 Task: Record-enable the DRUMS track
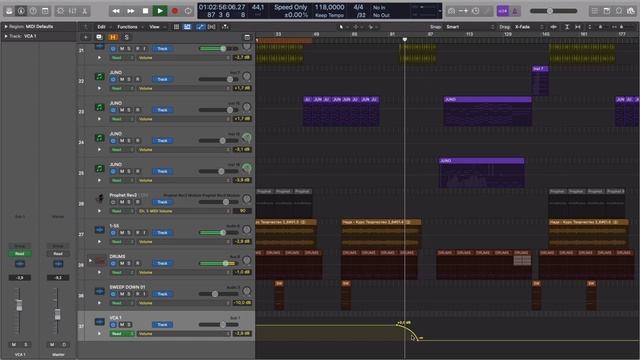point(137,263)
